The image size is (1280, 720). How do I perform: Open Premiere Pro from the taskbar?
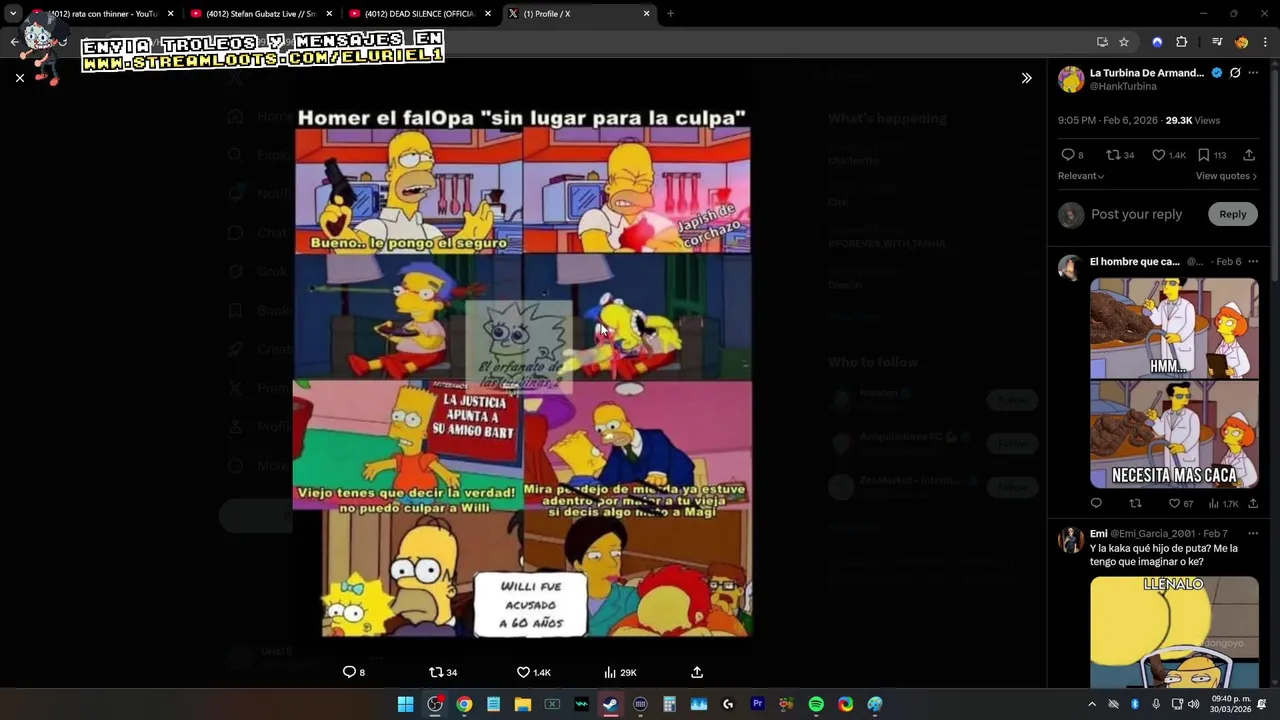tap(757, 704)
